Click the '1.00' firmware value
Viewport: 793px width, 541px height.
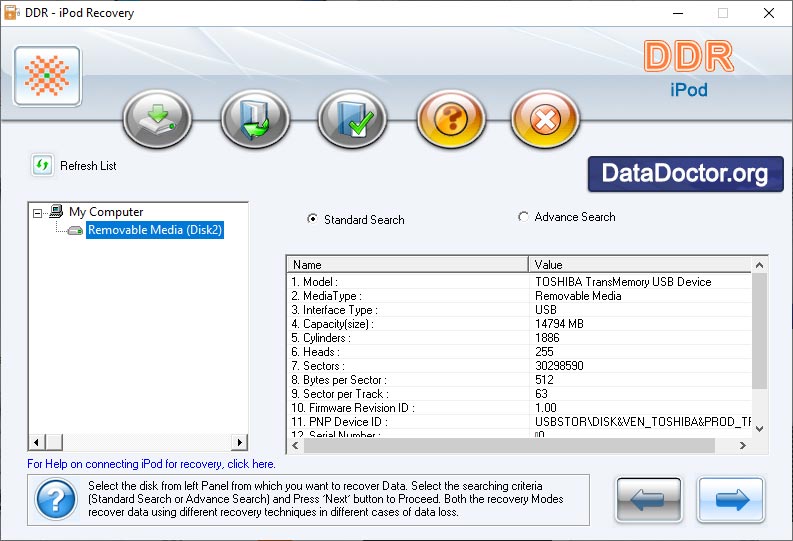pyautogui.click(x=546, y=408)
